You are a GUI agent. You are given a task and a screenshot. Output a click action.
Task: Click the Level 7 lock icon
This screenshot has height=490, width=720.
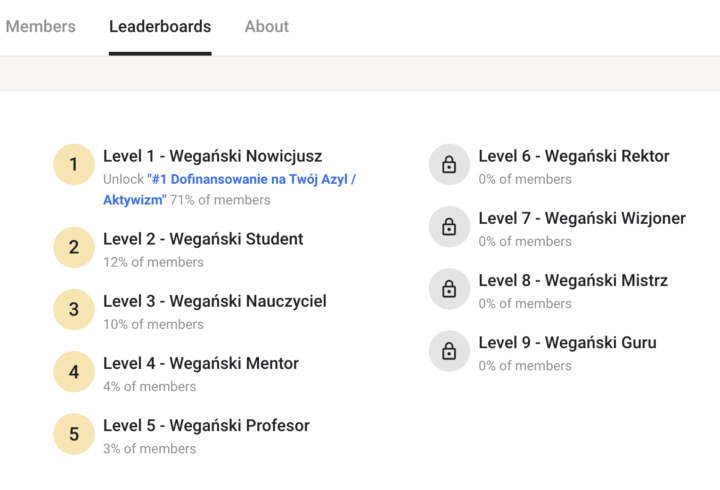tap(449, 227)
